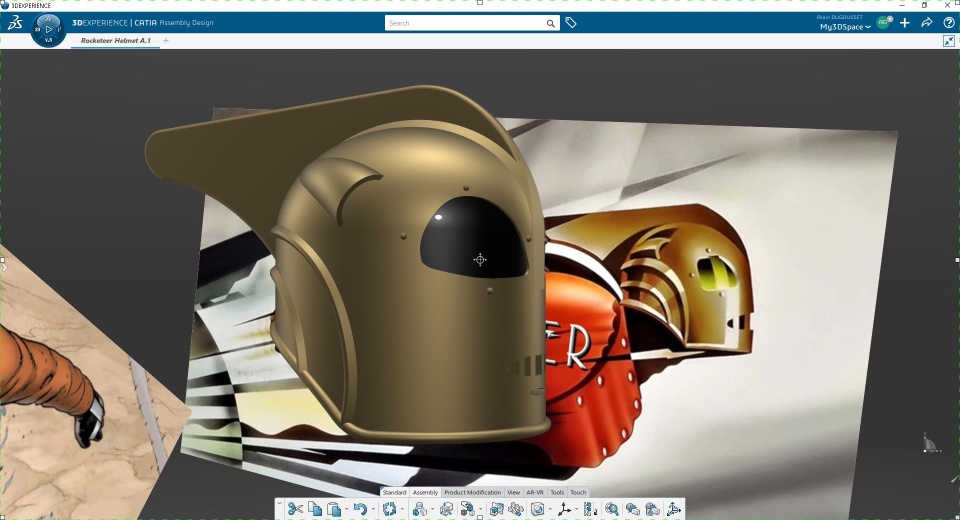Click the compass west 3D quadrant
960x520 pixels.
[x=37, y=29]
